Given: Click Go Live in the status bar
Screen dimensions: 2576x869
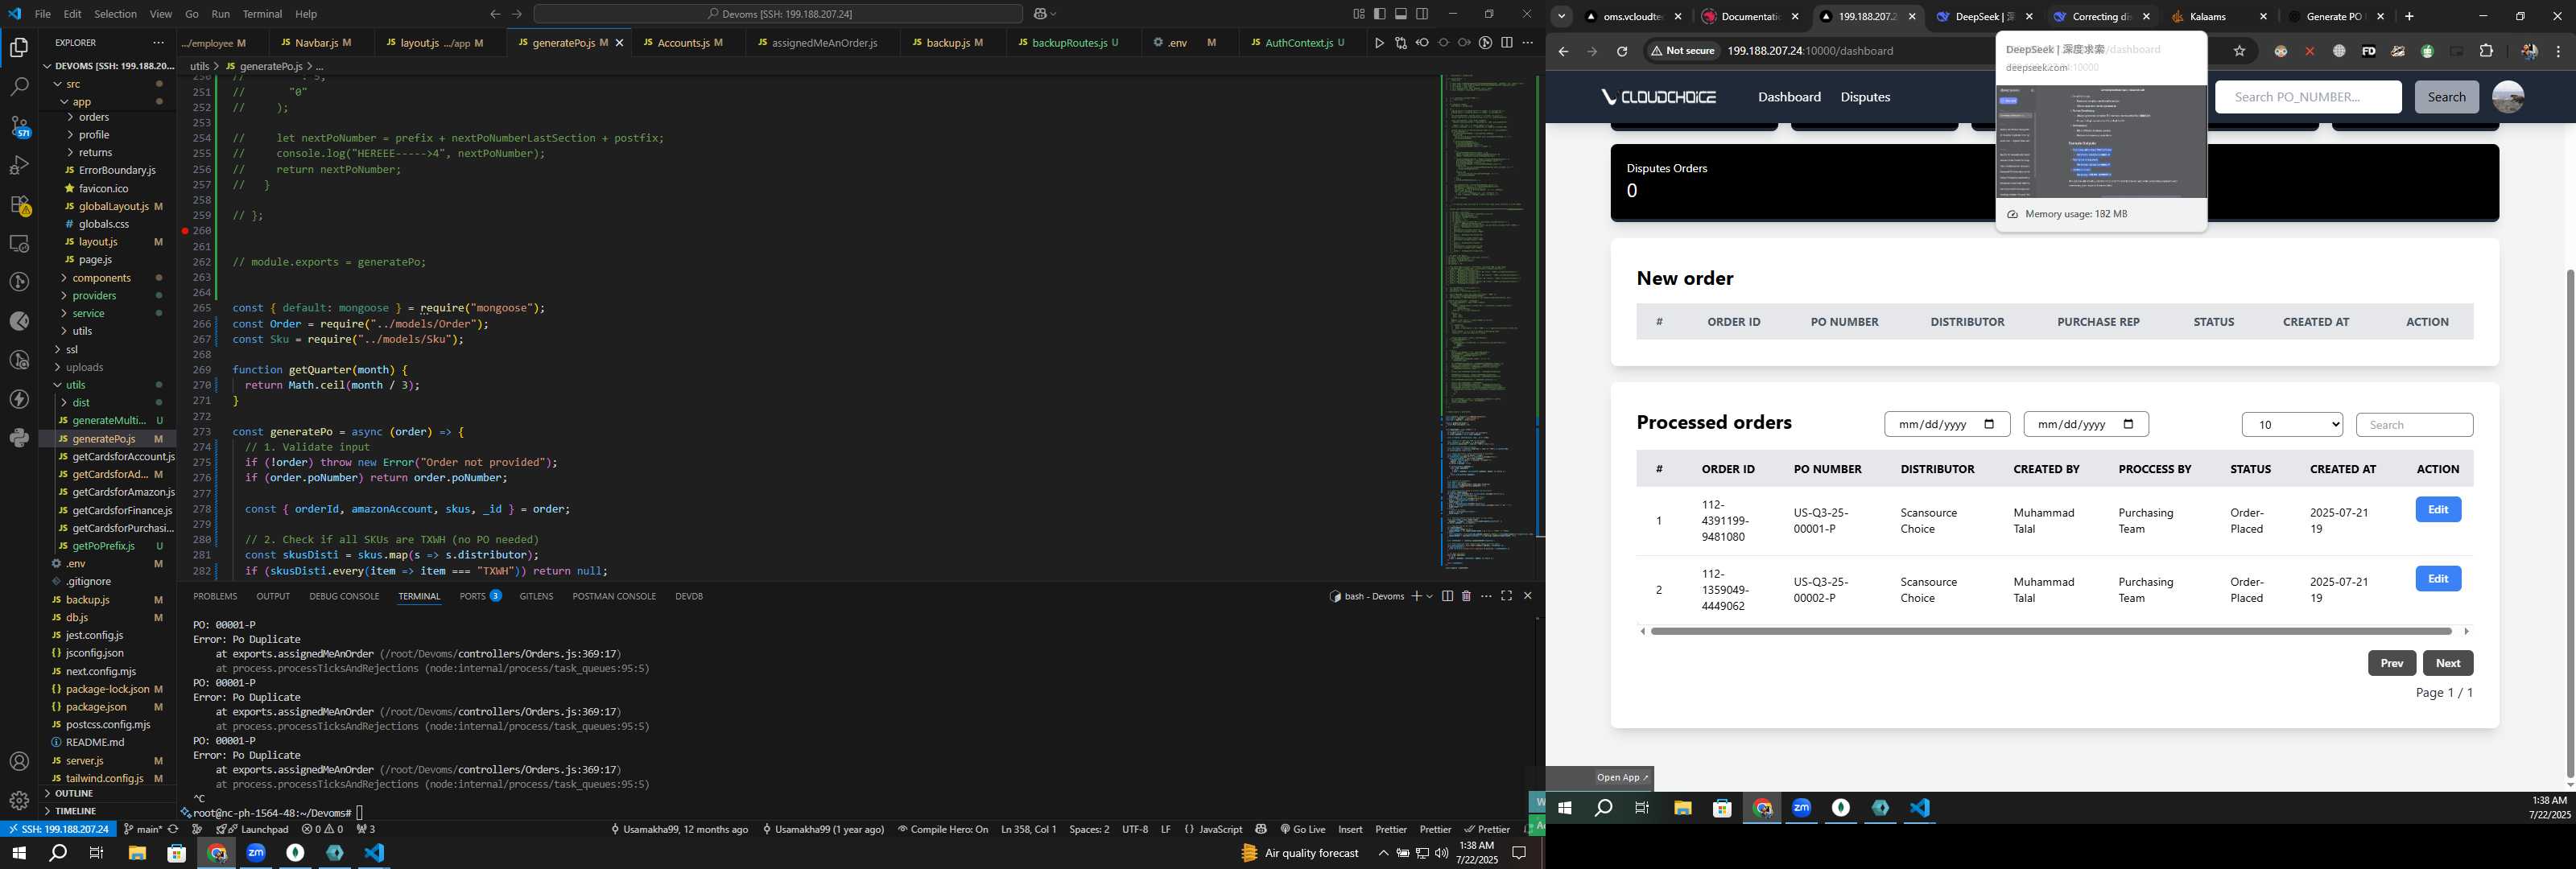Looking at the screenshot, I should pos(1302,829).
